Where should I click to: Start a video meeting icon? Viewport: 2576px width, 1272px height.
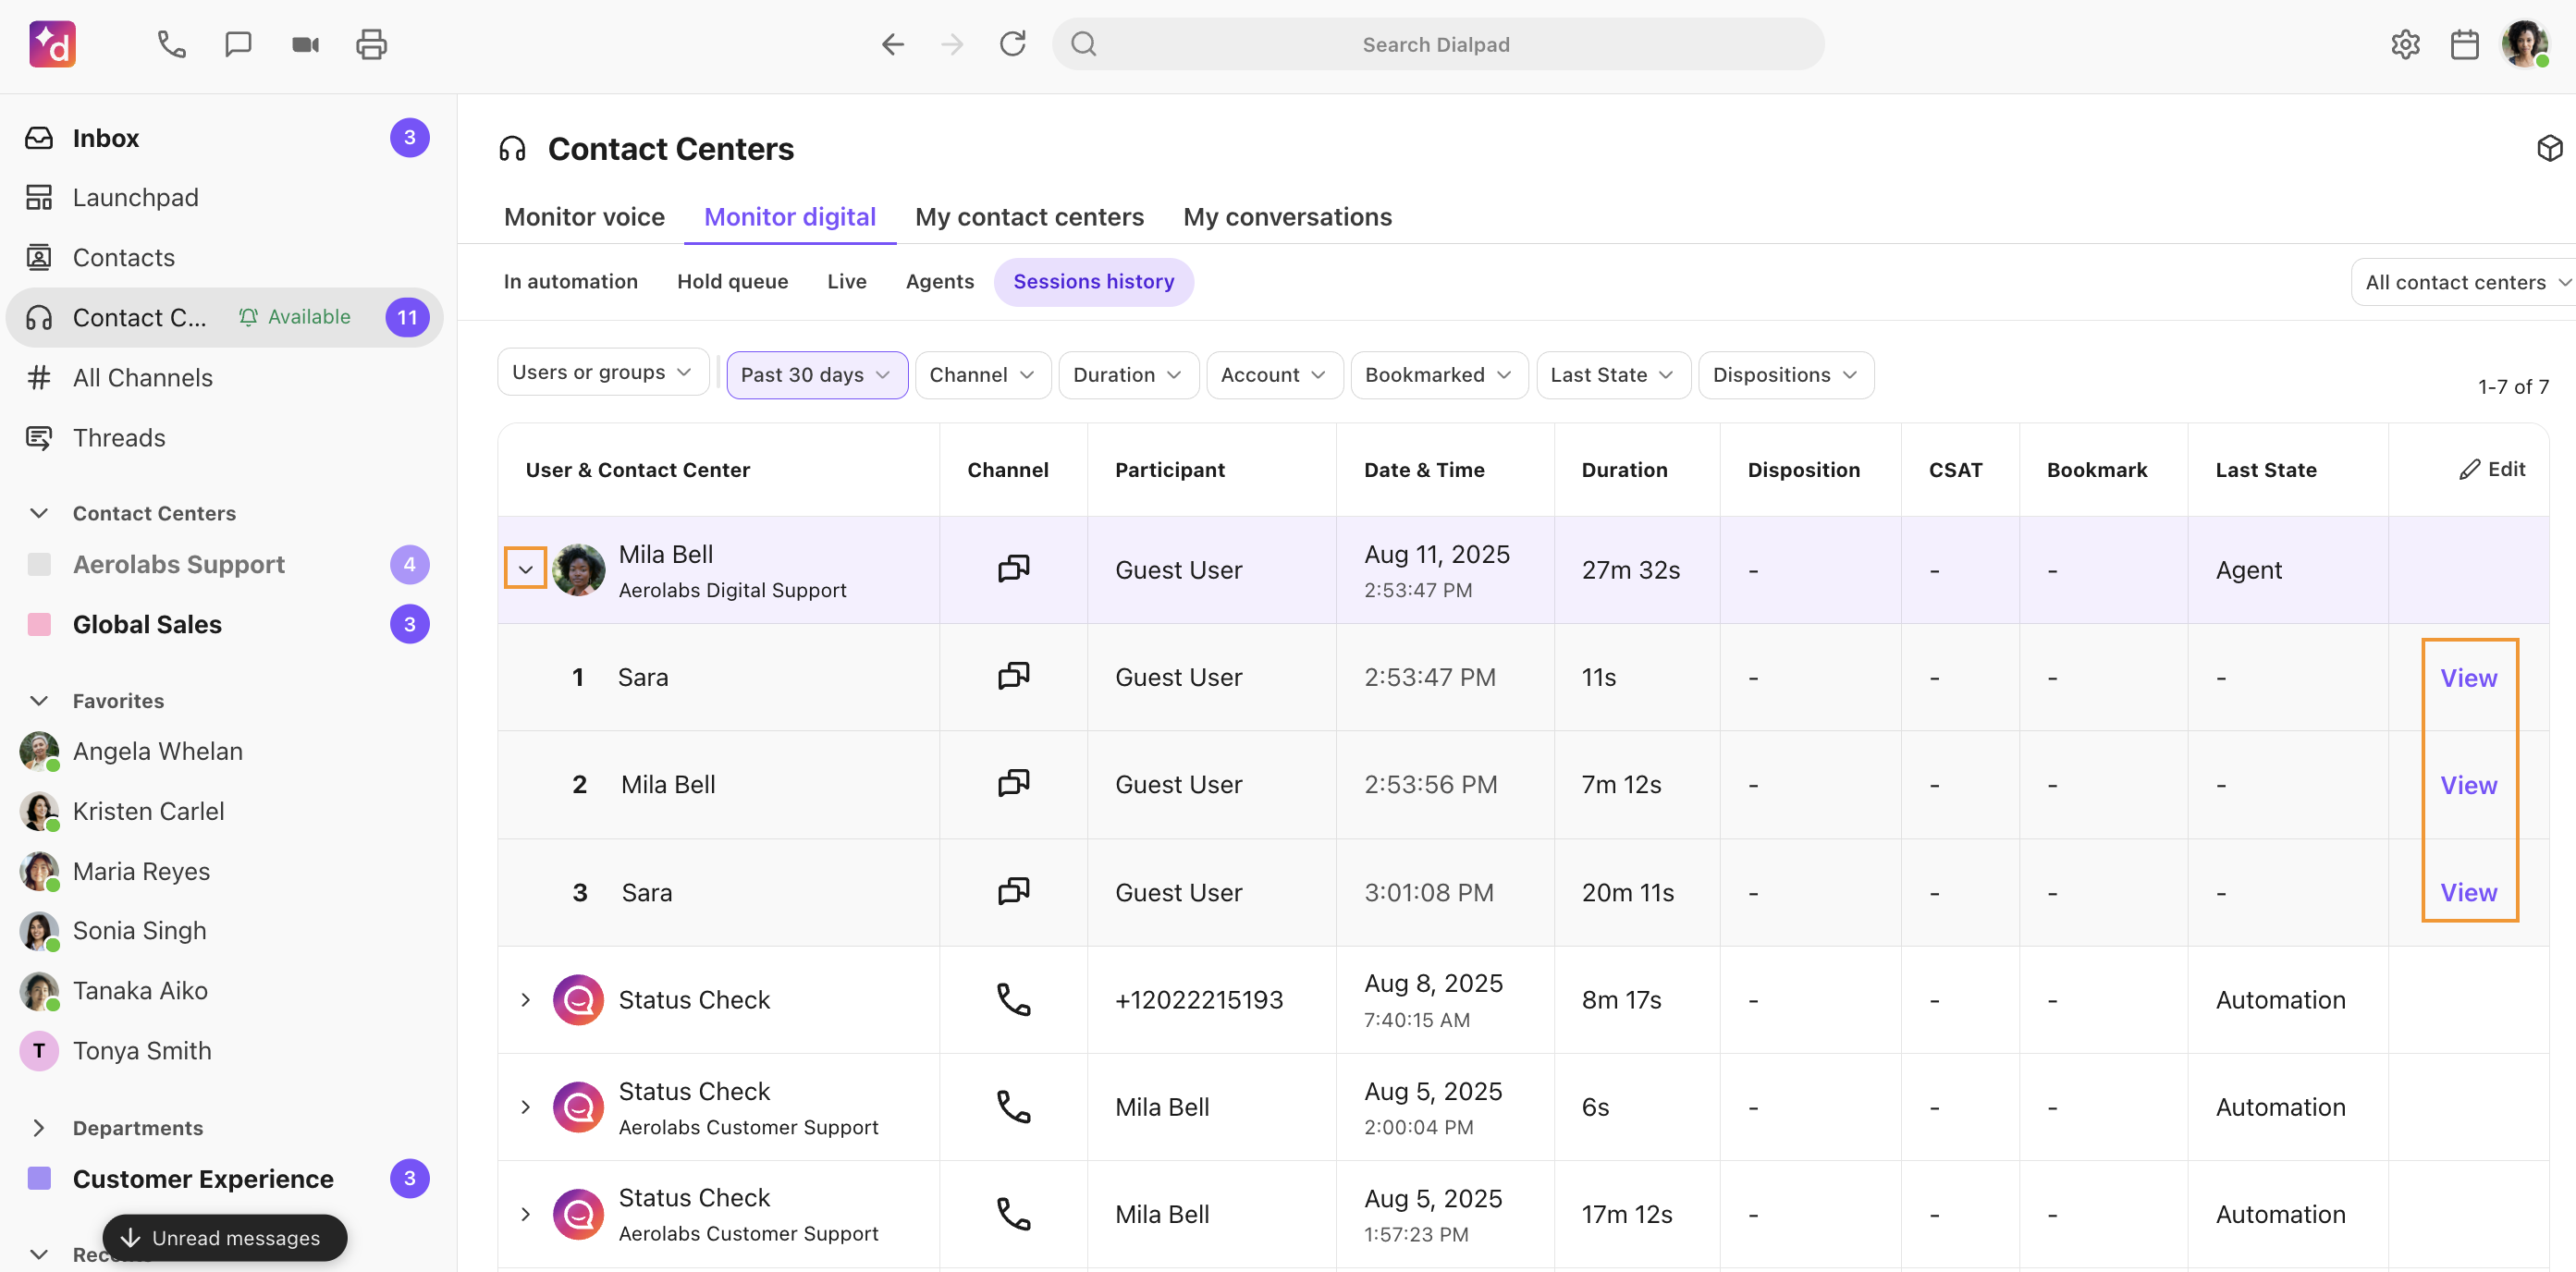[x=305, y=44]
